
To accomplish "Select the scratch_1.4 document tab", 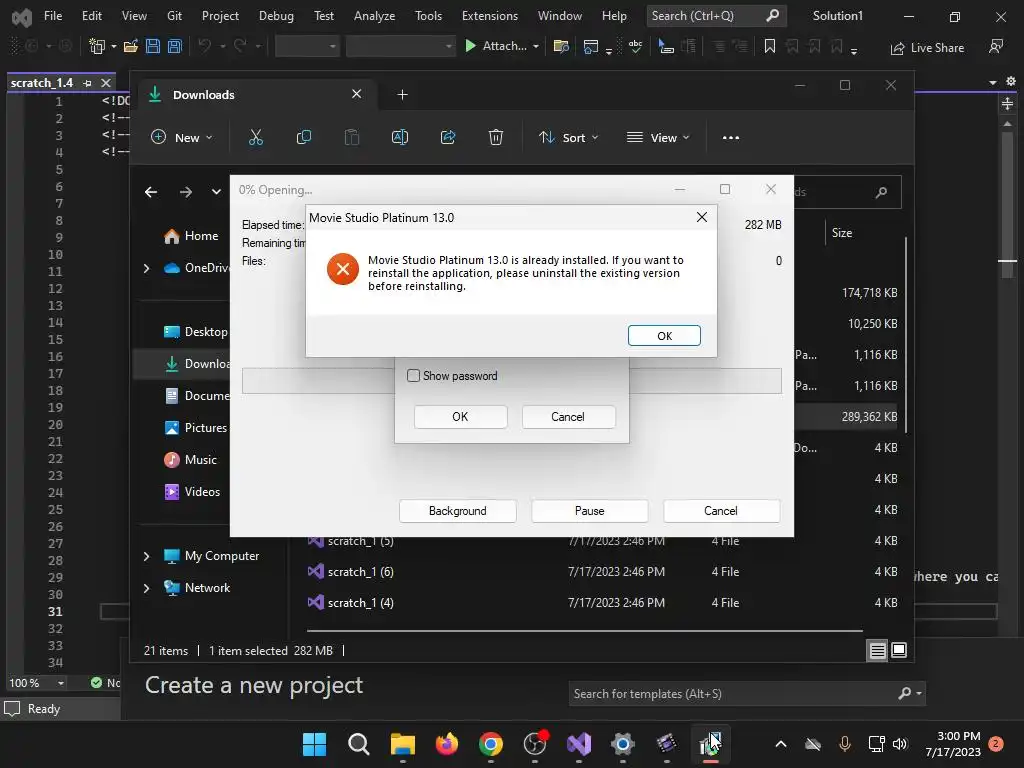I will point(42,83).
